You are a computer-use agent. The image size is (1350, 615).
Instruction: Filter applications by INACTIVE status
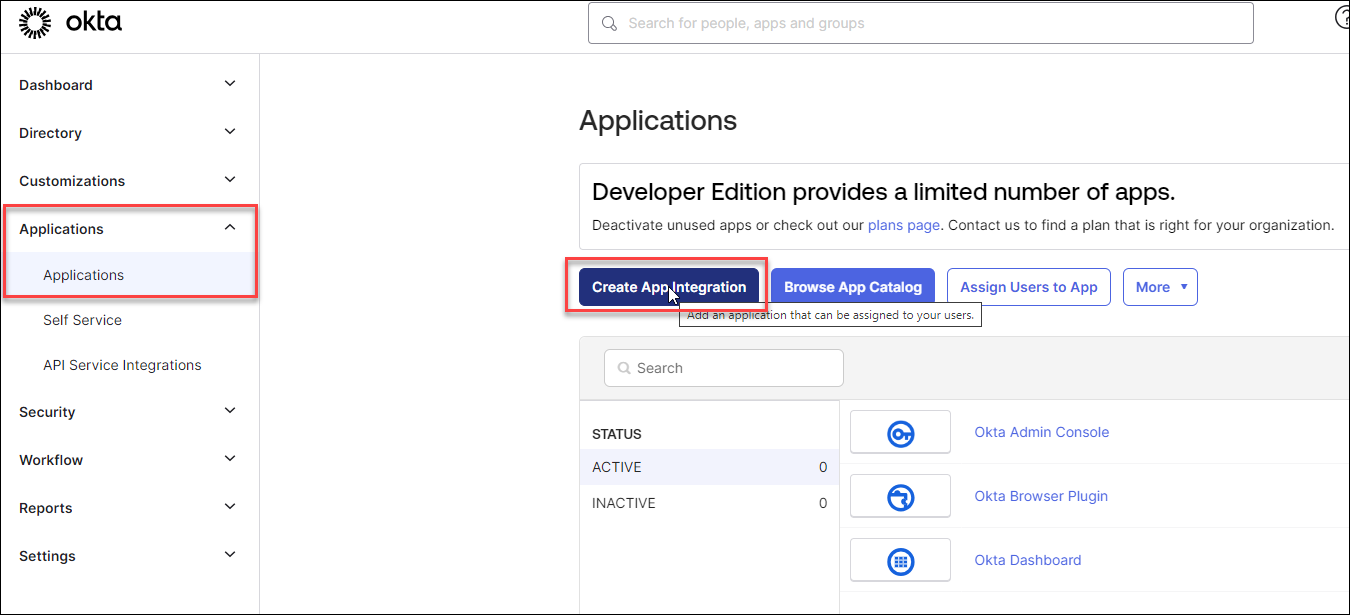[623, 503]
